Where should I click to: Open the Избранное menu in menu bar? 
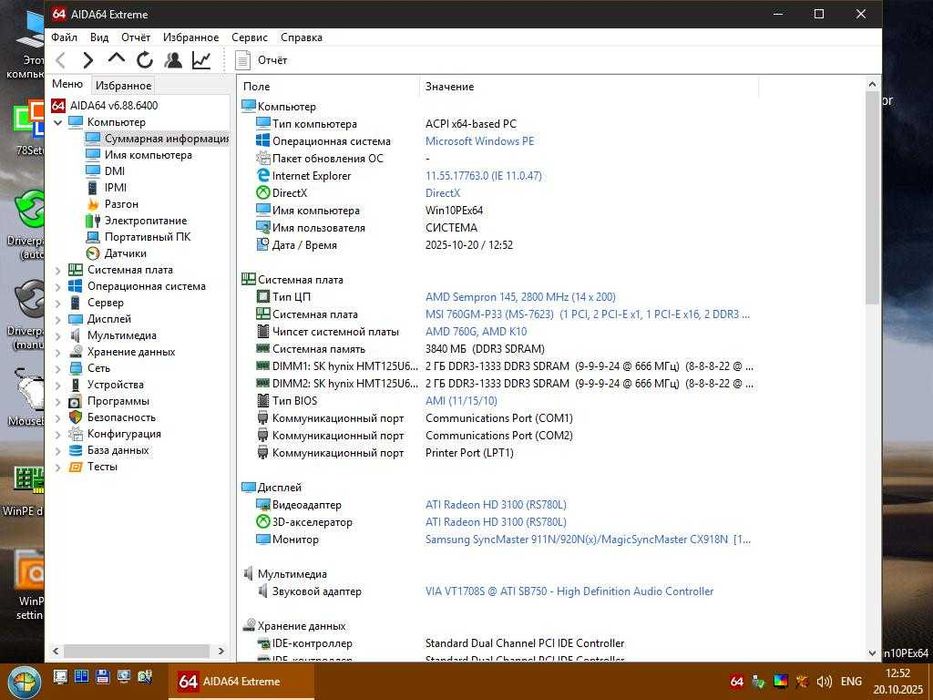(191, 37)
